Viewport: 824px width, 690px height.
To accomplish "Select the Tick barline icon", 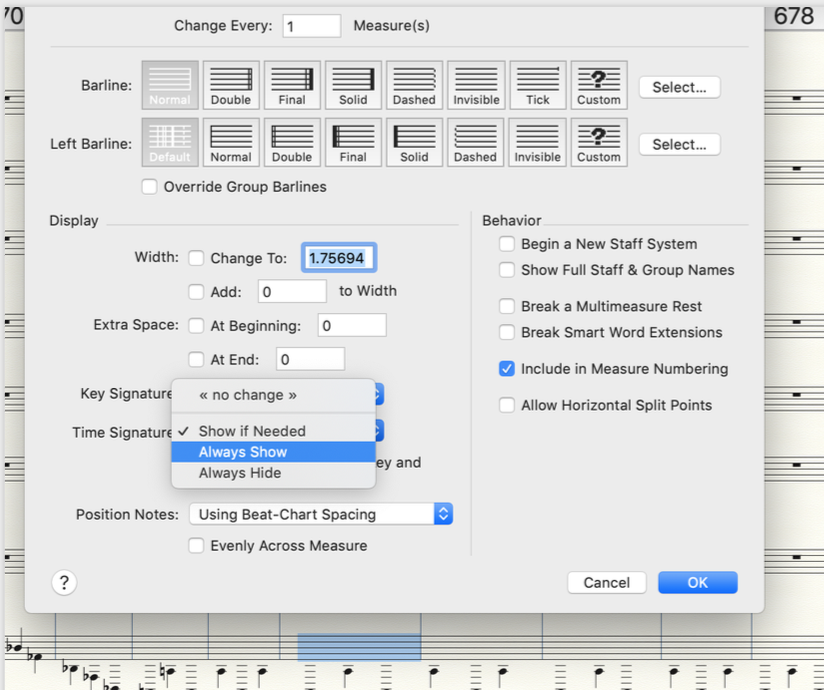I will 538,85.
